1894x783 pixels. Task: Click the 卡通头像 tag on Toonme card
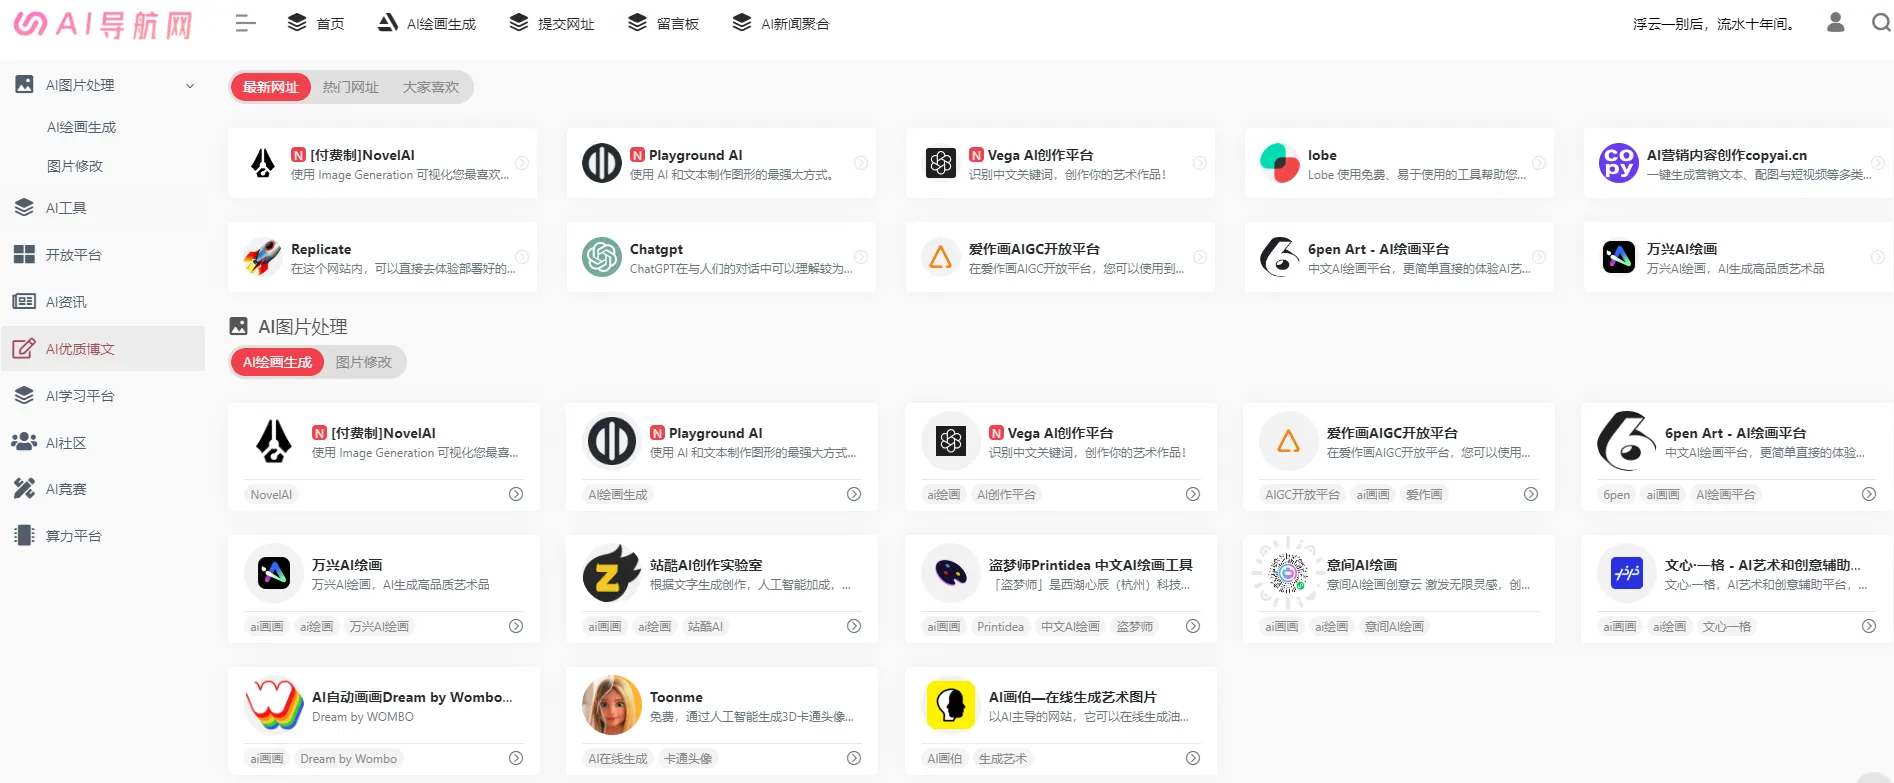pyautogui.click(x=688, y=759)
